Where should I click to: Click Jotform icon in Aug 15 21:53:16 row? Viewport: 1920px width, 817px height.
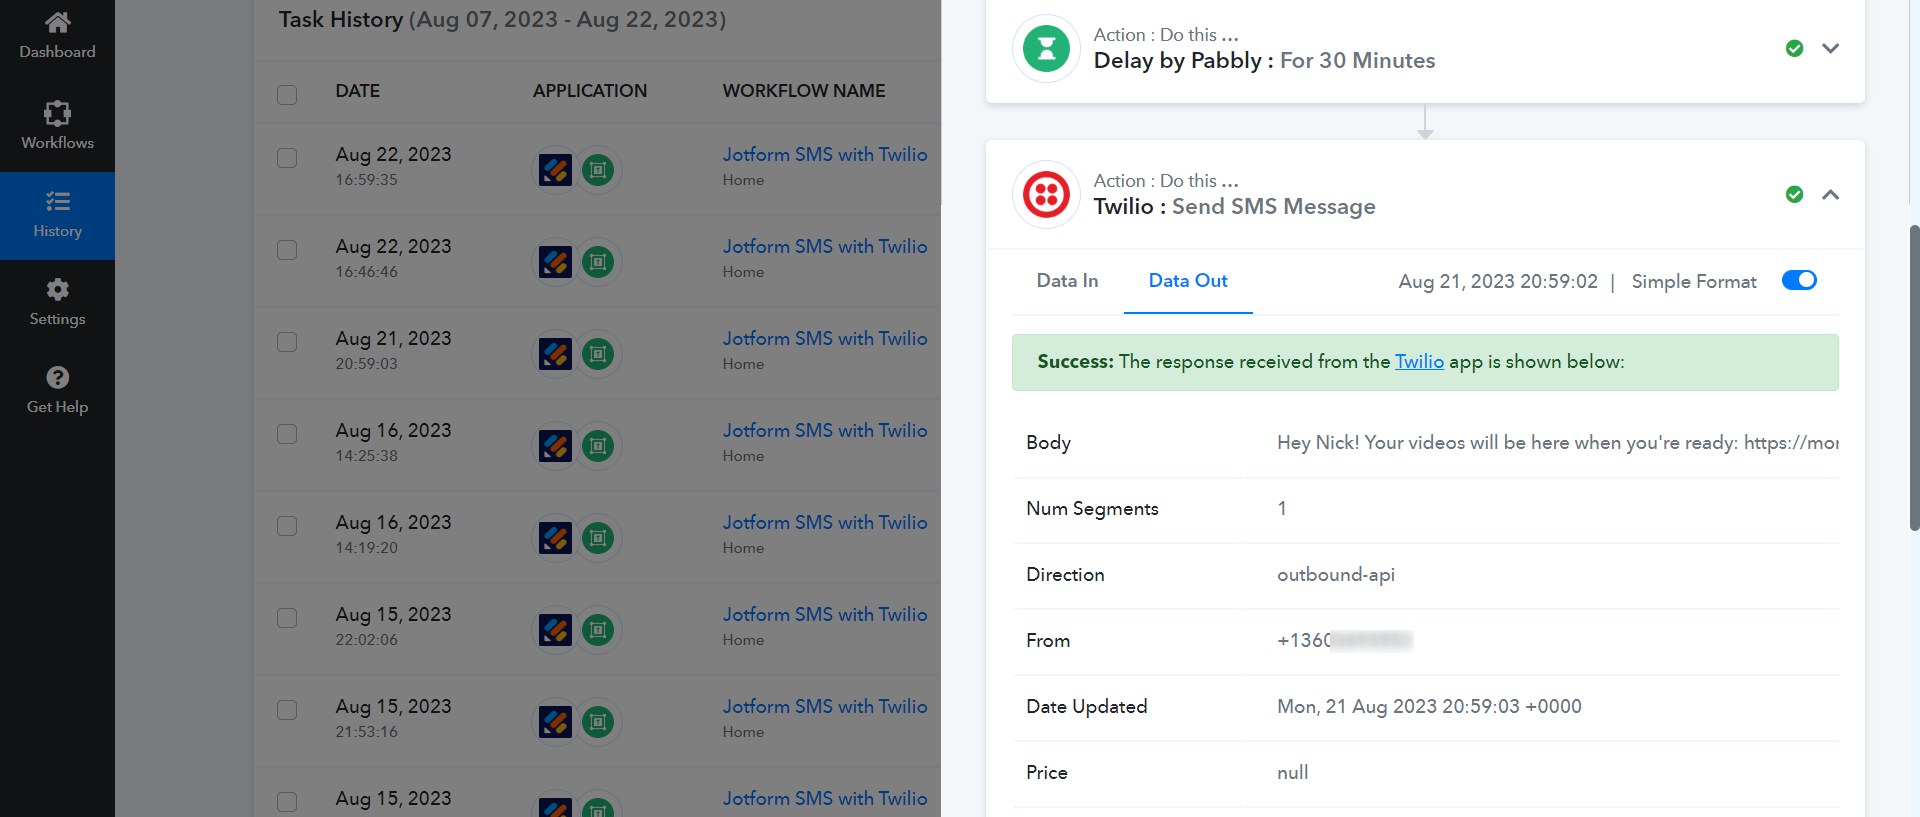(555, 721)
